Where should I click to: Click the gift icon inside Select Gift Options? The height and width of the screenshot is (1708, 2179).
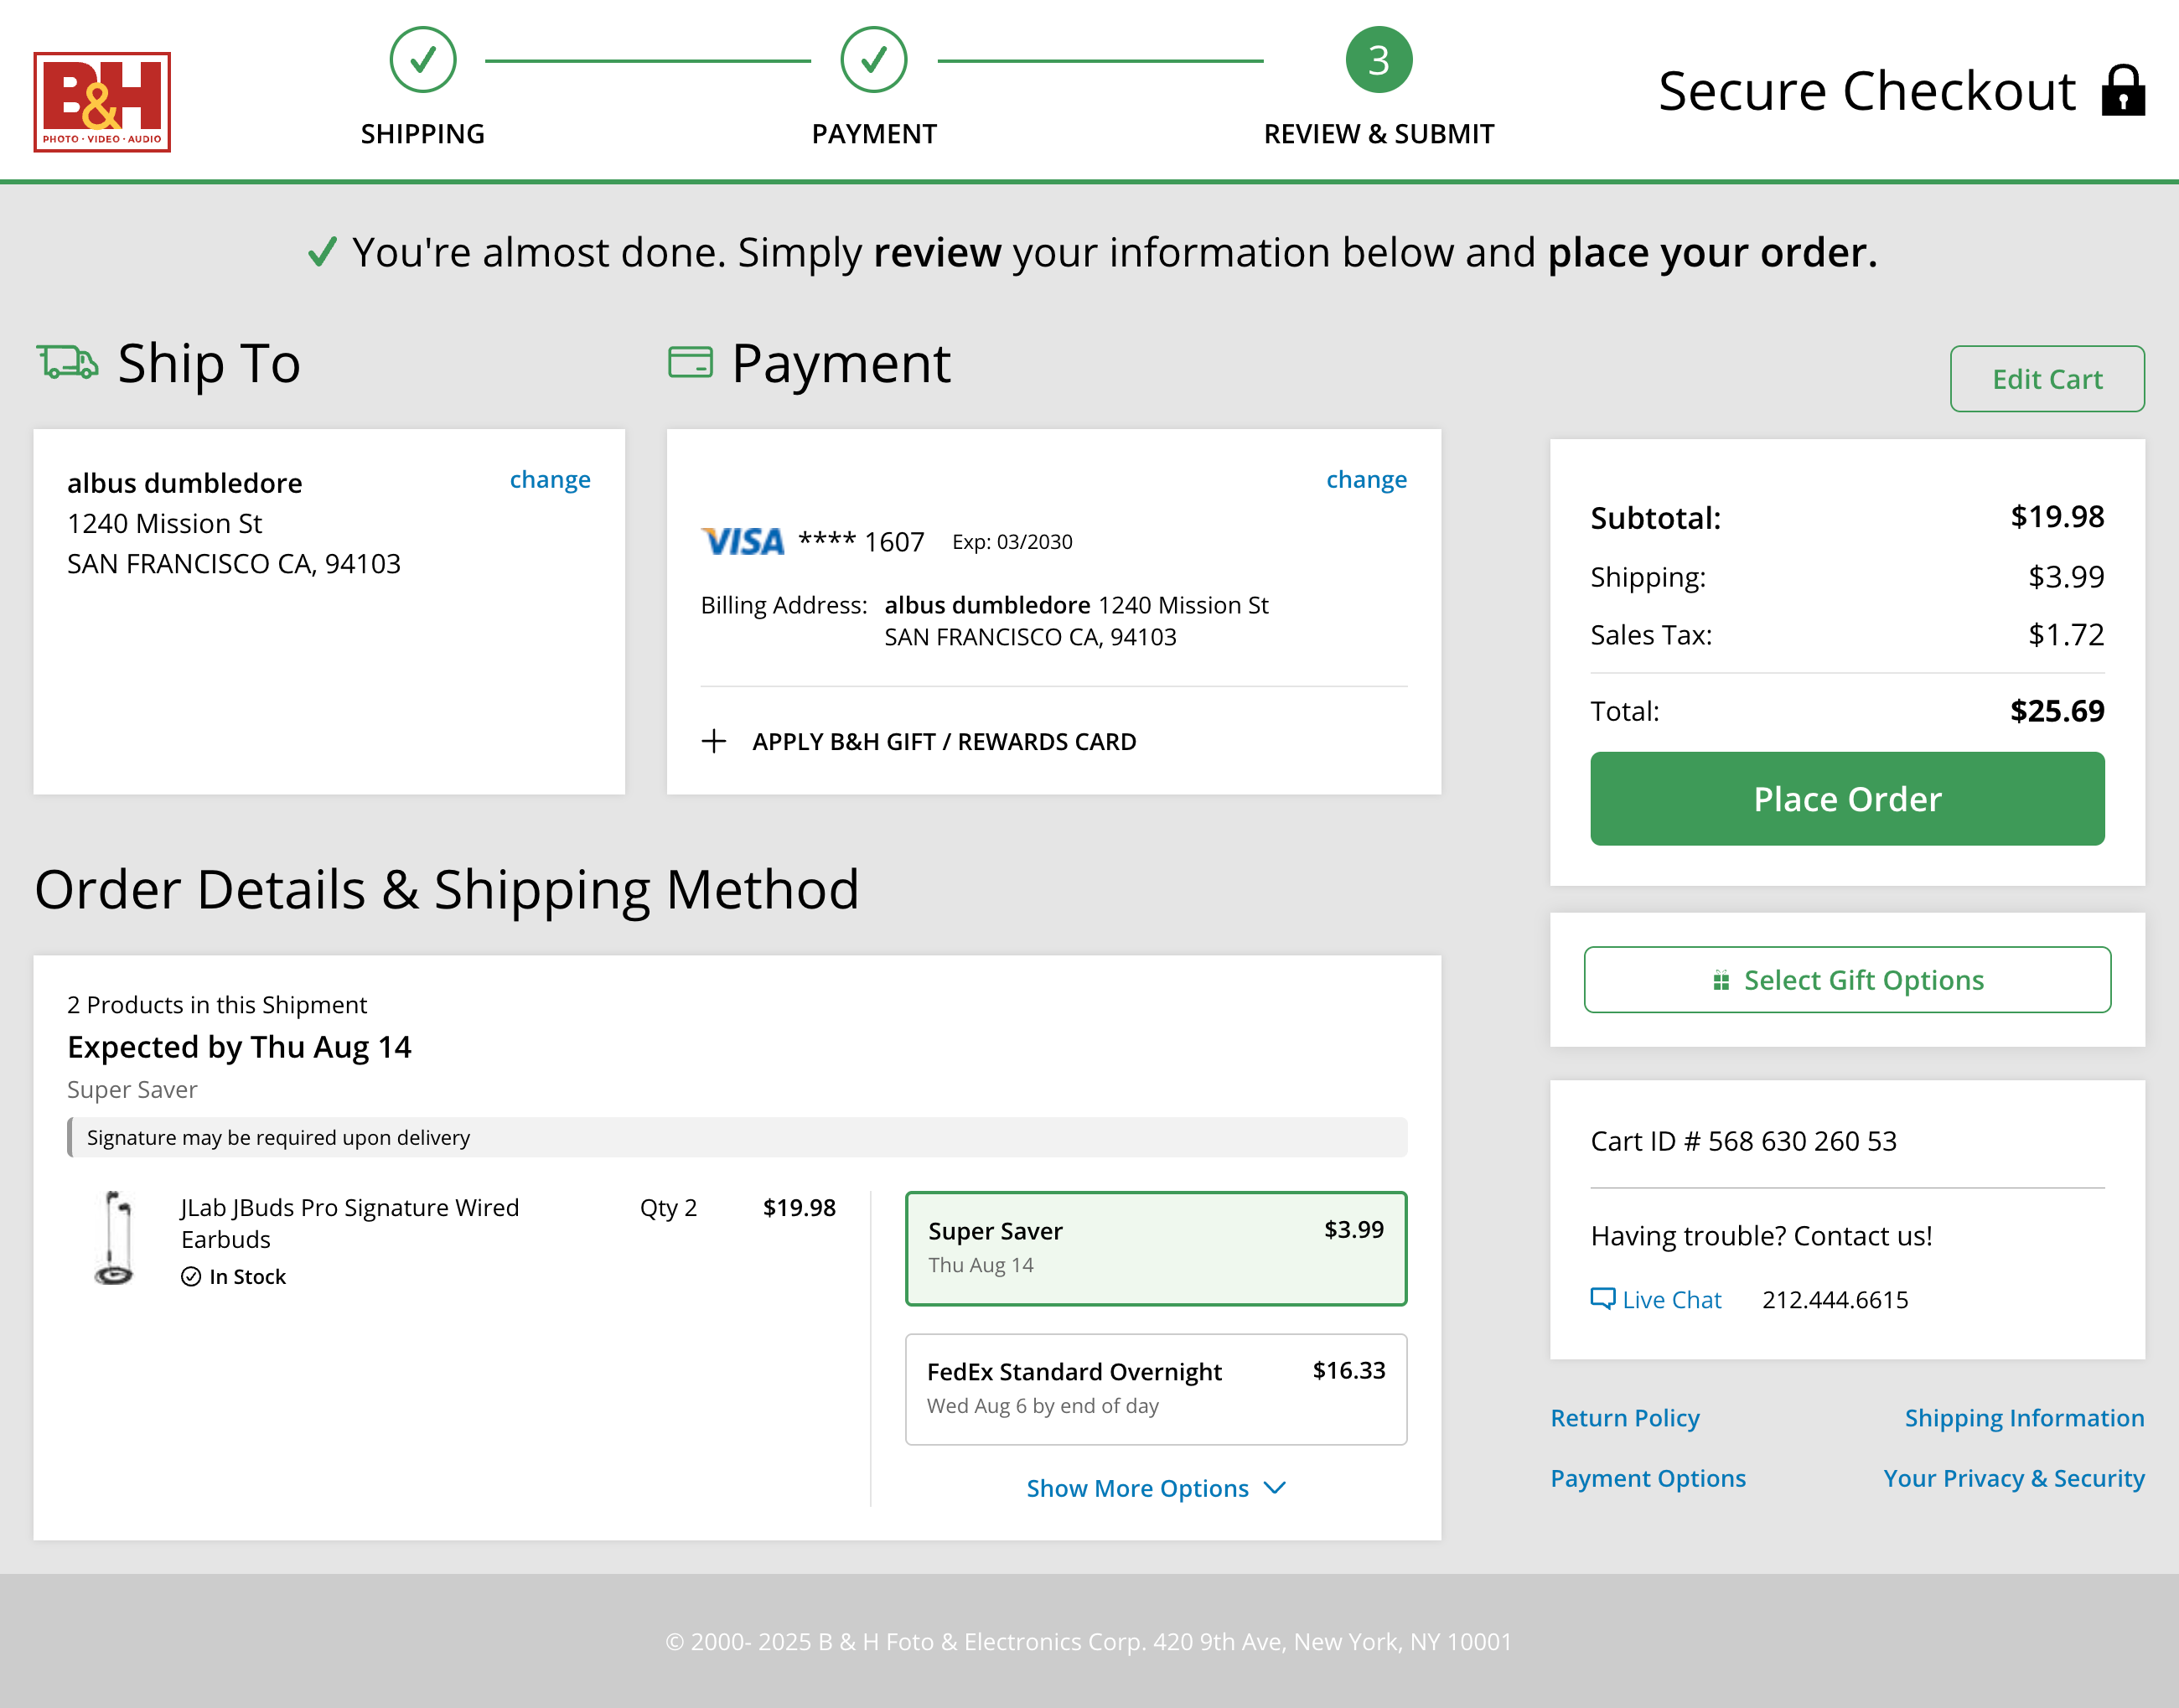[x=1721, y=980]
